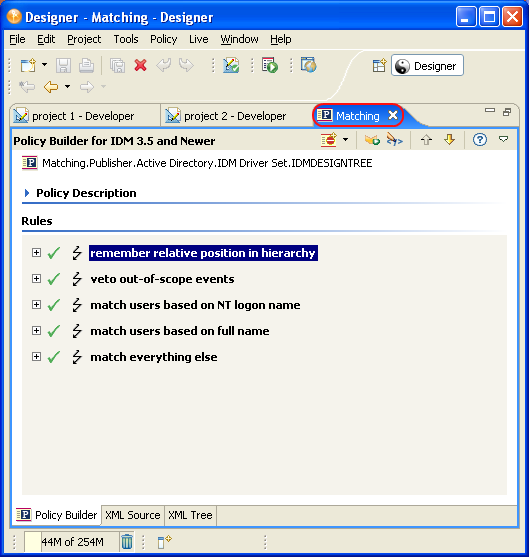Click the Undo arrow icon

(x=163, y=65)
